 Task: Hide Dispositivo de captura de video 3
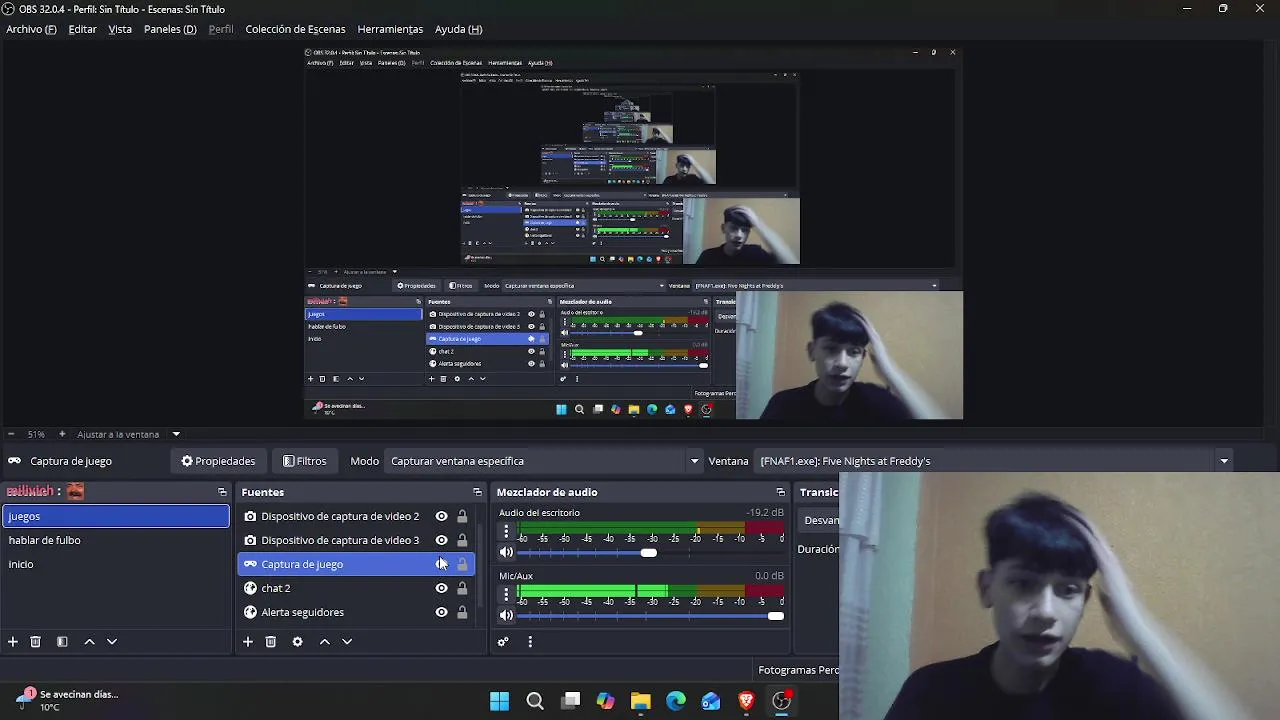(441, 540)
